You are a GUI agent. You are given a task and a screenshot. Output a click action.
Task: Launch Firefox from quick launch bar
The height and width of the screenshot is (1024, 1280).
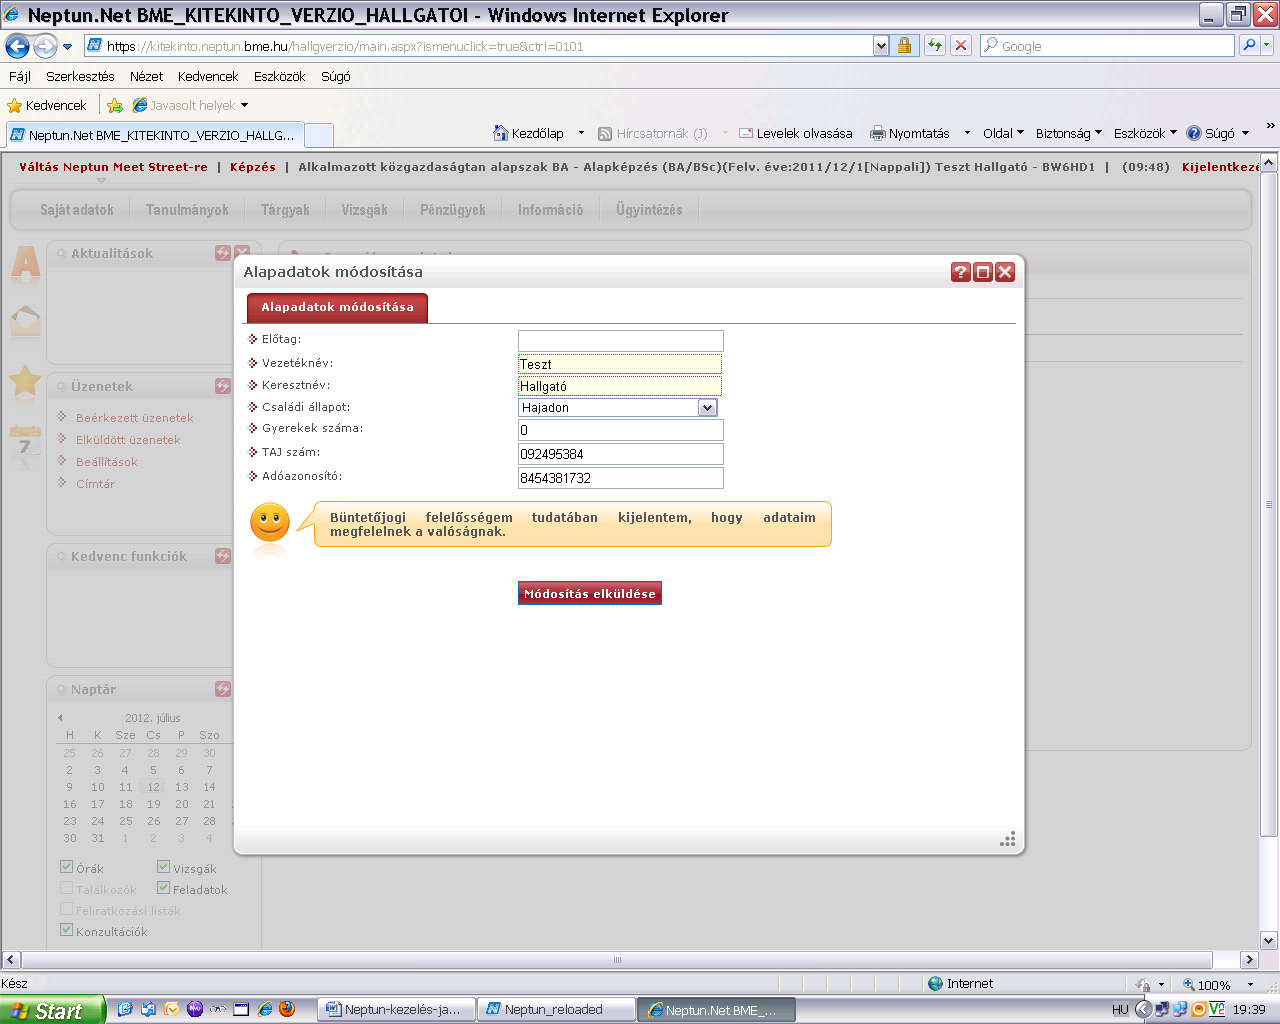[x=287, y=1010]
